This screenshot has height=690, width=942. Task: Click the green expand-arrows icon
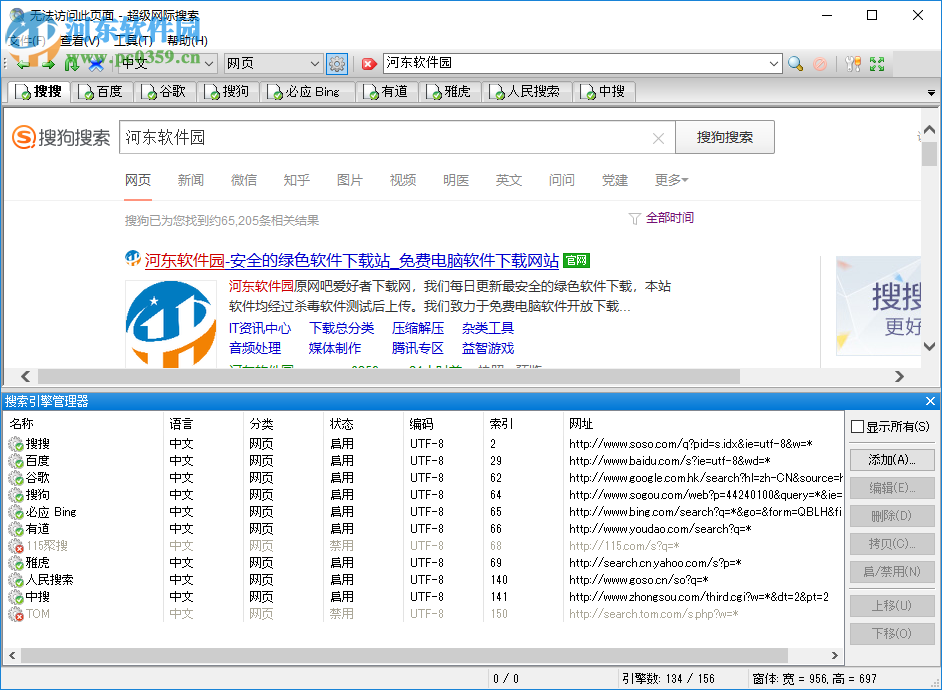coord(877,63)
